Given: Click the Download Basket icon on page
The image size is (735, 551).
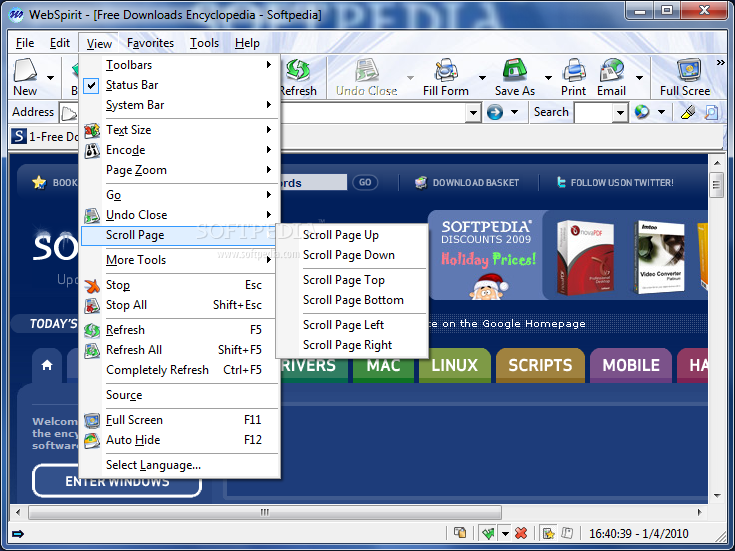Looking at the screenshot, I should tap(421, 182).
